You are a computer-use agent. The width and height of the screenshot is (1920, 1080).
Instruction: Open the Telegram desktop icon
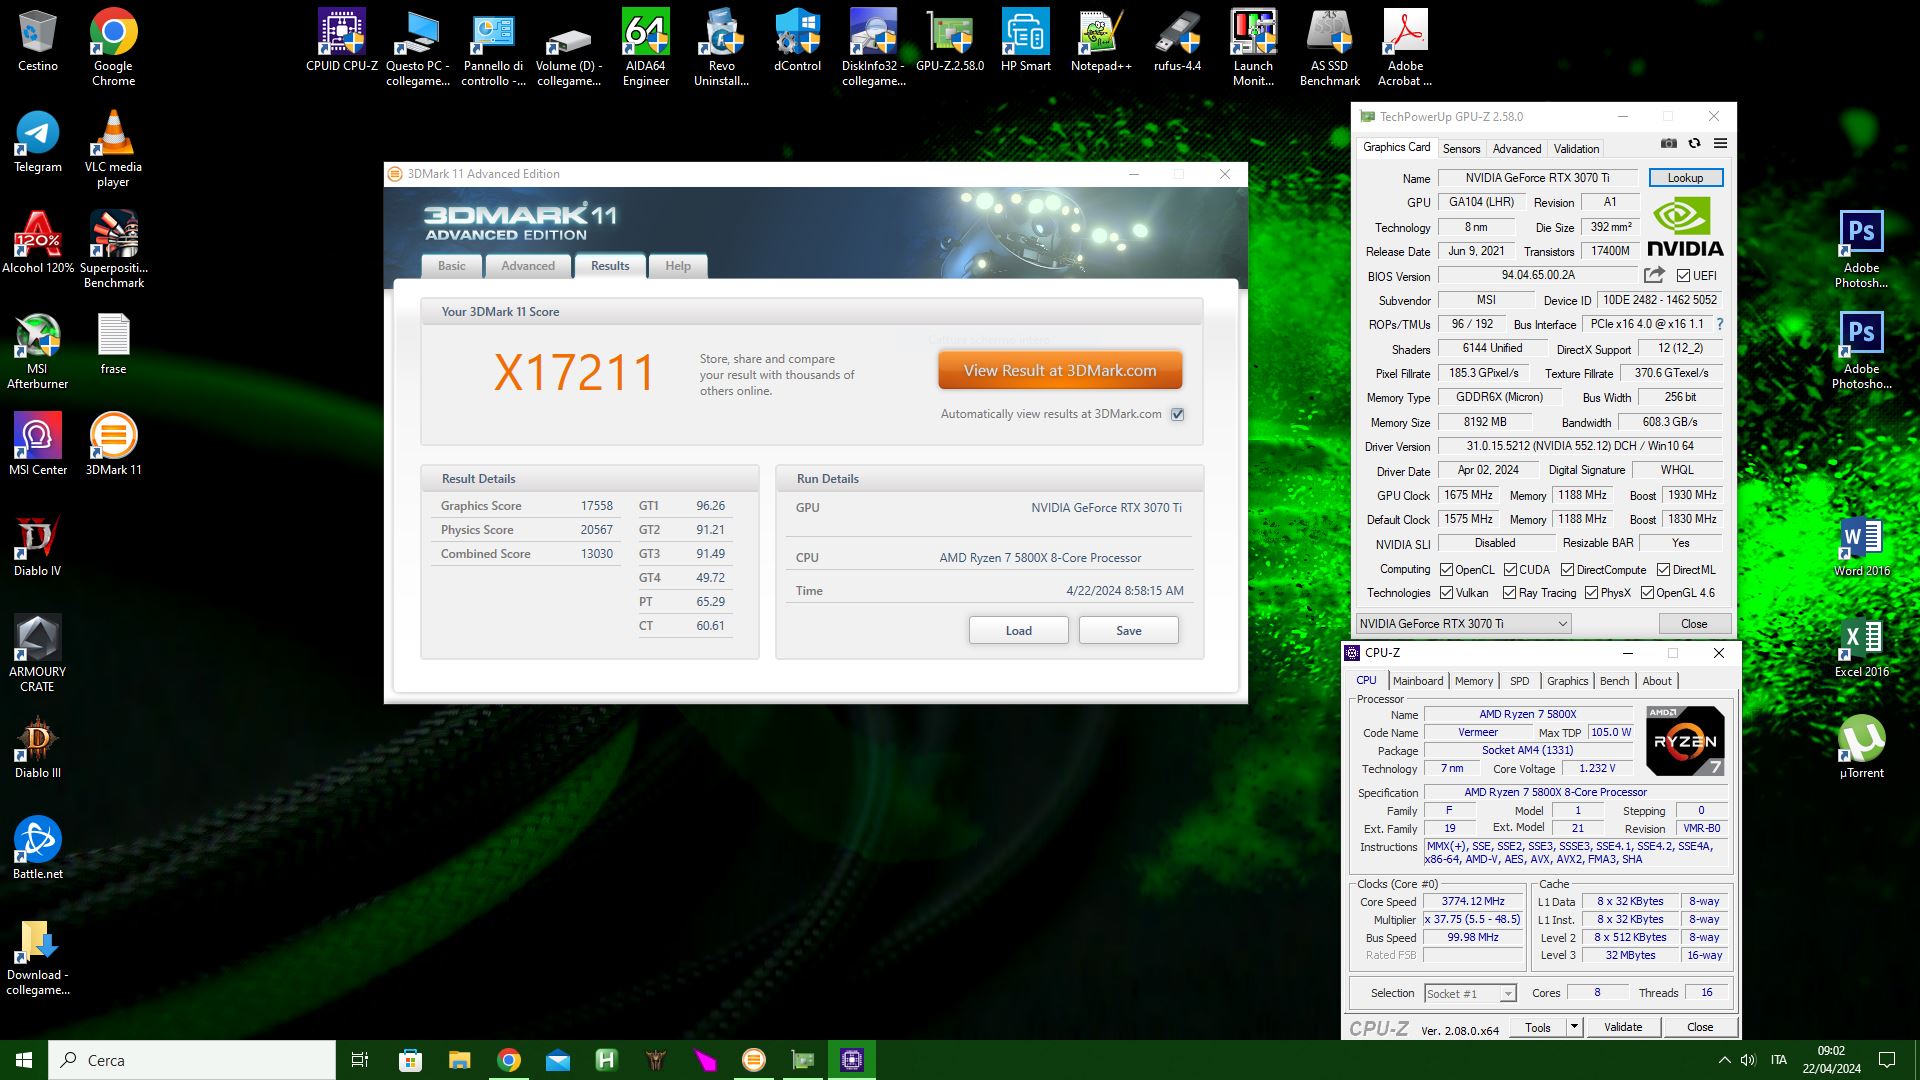coord(38,143)
